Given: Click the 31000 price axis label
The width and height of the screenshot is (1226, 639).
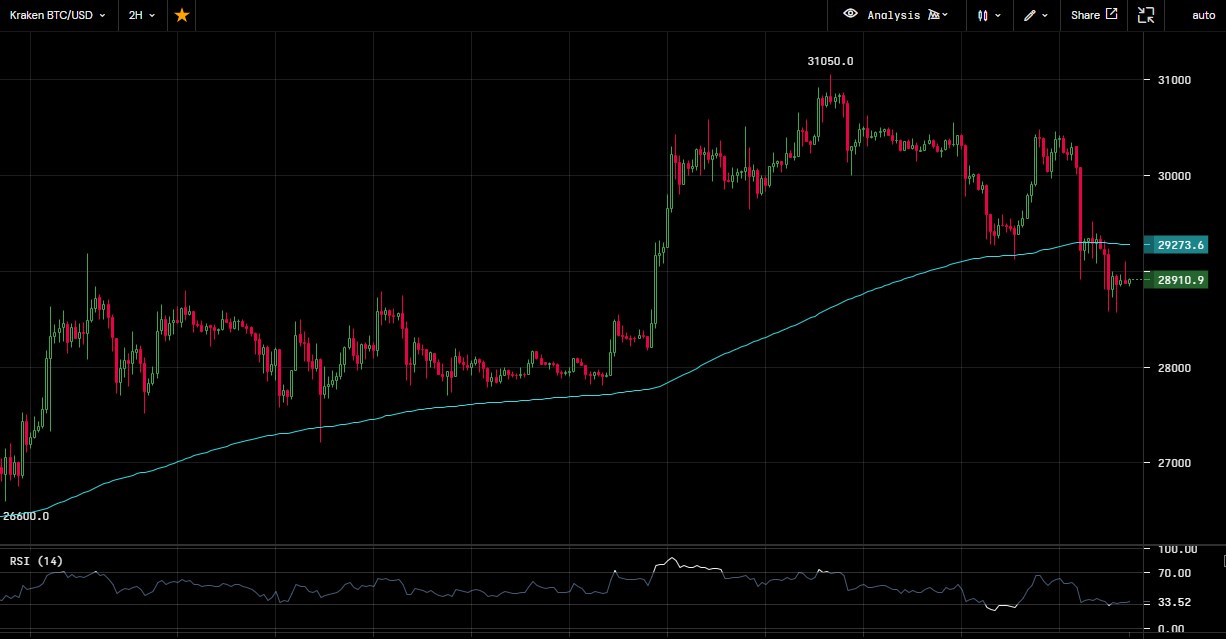Looking at the screenshot, I should pos(1173,80).
